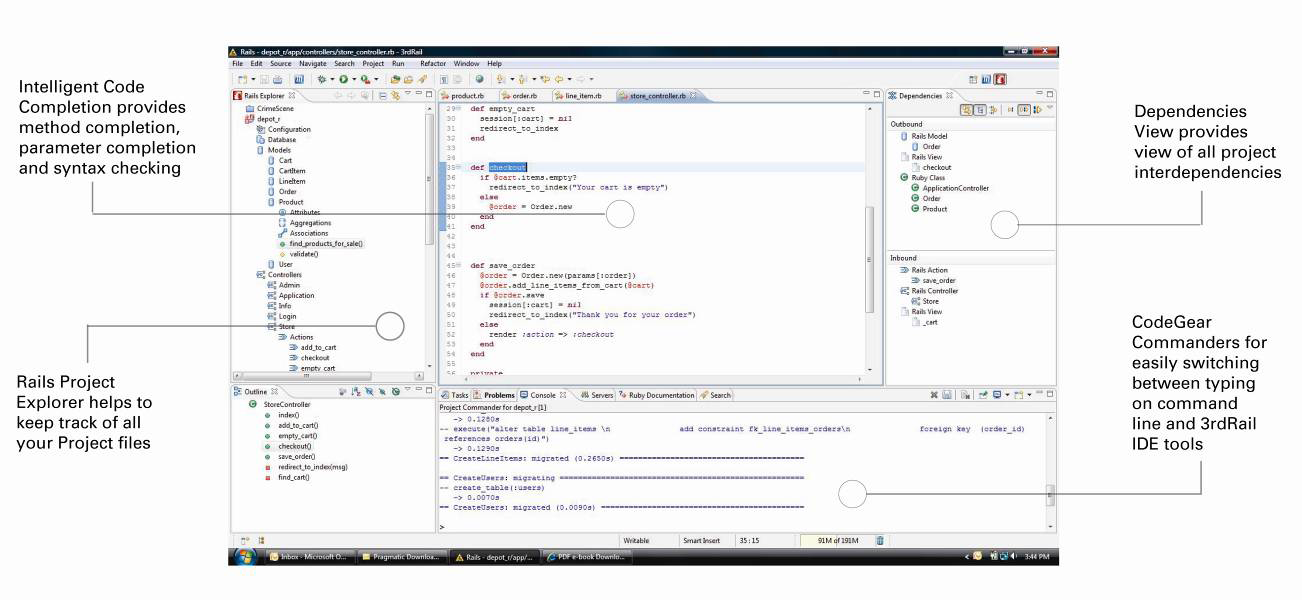Screen dimensions: 1302x600
Task: Click the green Run icon in toolbar
Action: point(343,79)
